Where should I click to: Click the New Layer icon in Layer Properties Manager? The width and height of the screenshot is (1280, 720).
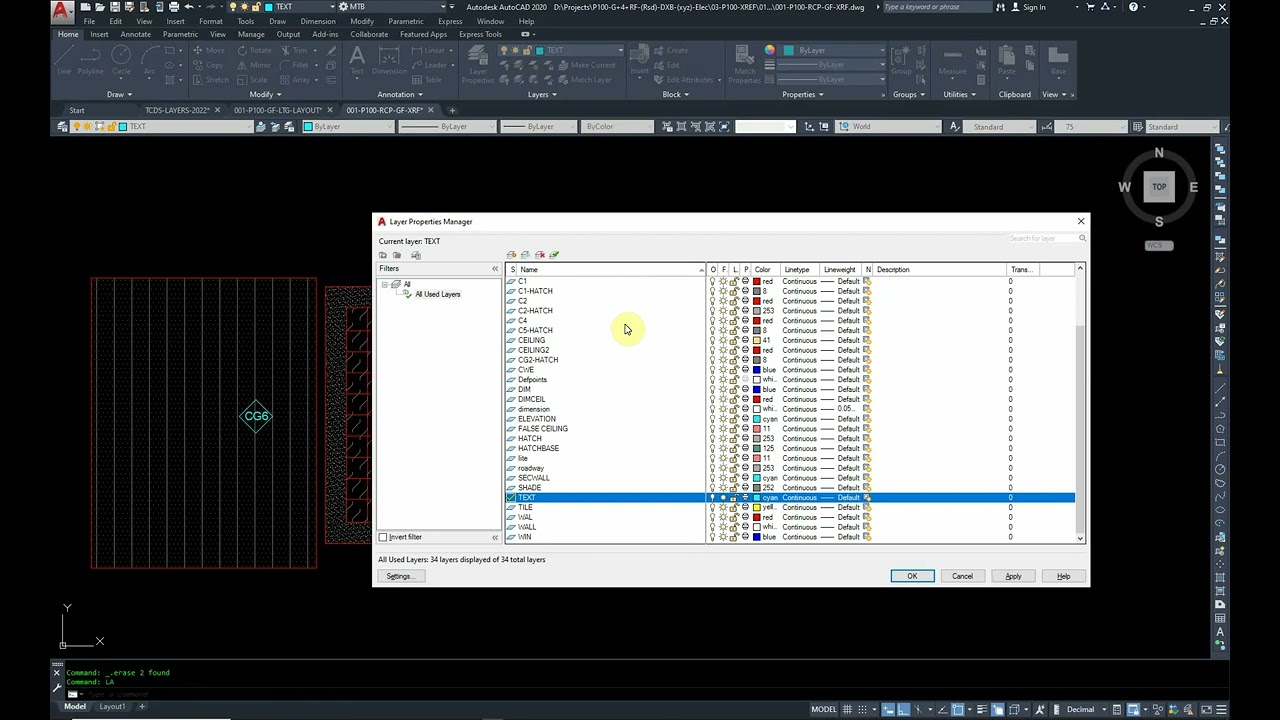(512, 255)
